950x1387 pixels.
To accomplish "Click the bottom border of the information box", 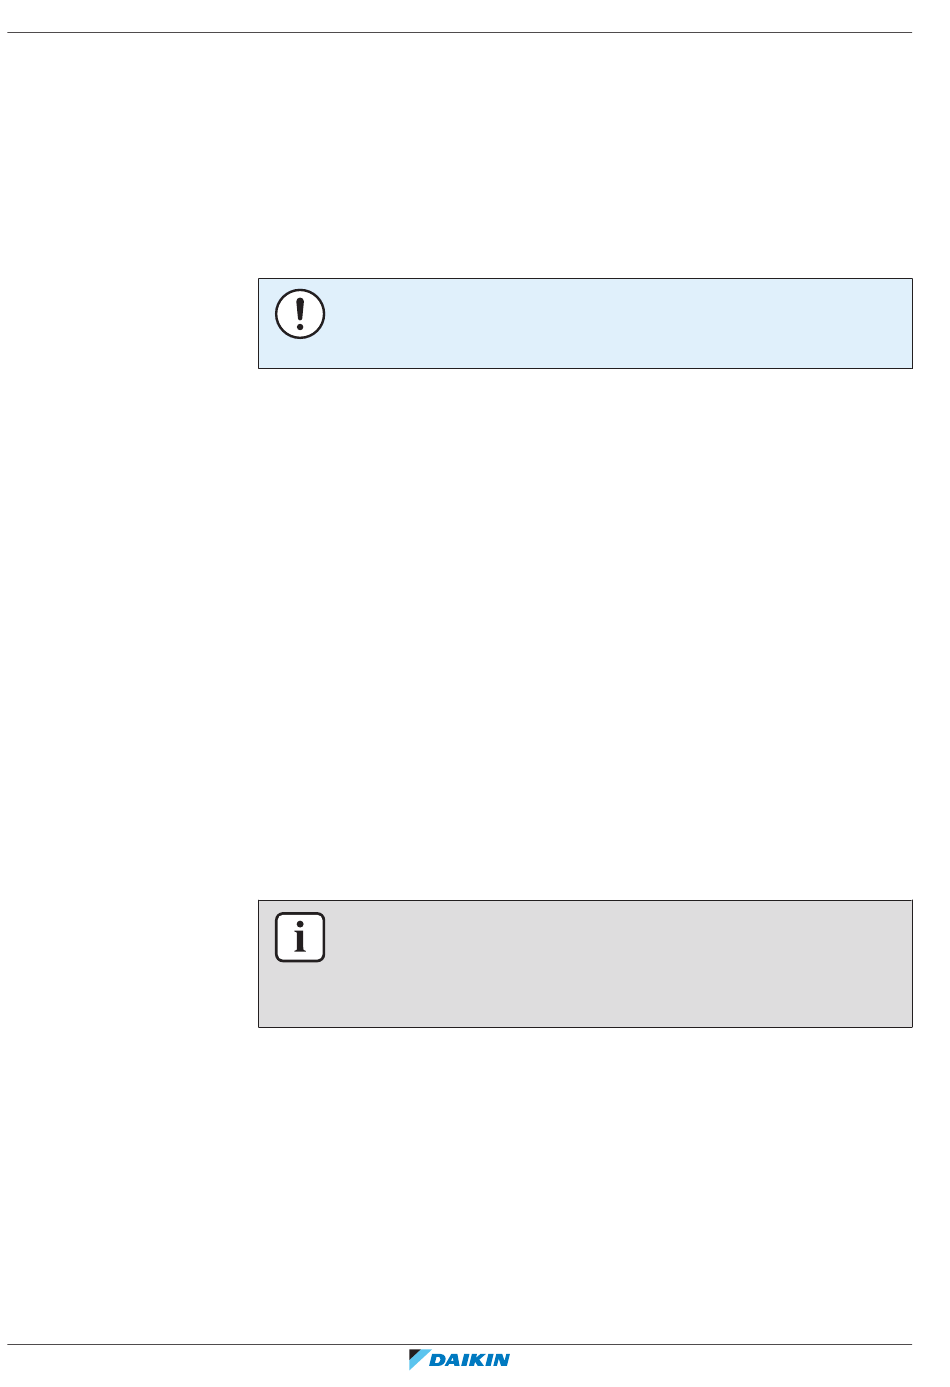I will click(585, 1027).
